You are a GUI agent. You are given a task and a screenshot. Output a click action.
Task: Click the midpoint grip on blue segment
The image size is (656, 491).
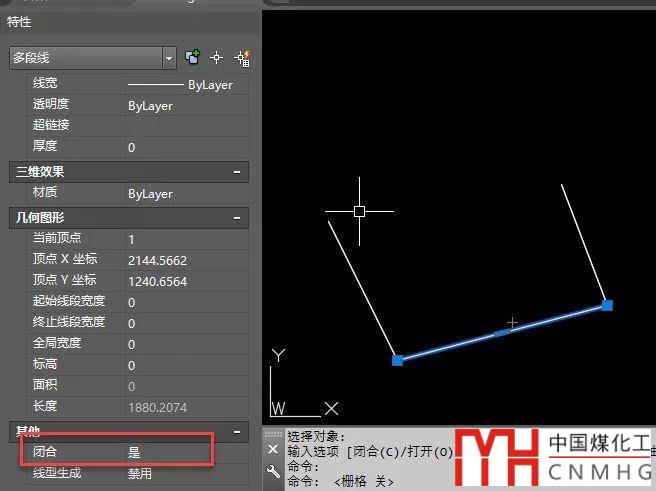(x=502, y=332)
